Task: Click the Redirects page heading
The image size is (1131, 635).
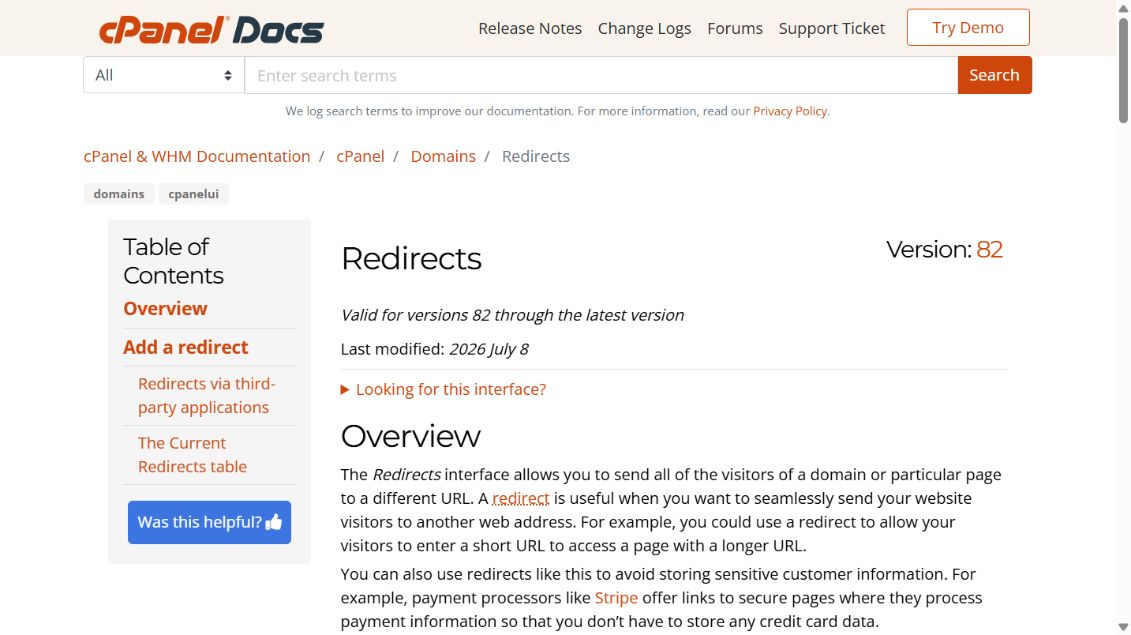Action: [x=411, y=258]
